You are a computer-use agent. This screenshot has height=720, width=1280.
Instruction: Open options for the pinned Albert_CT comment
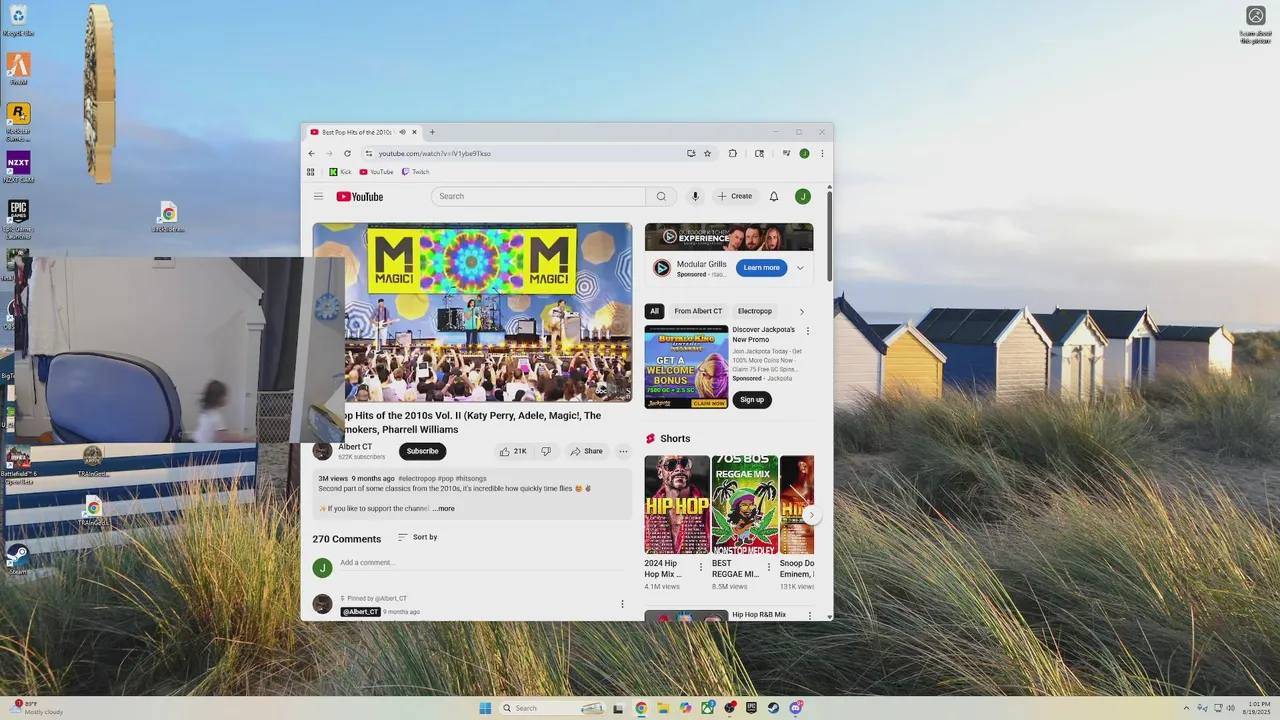(622, 604)
